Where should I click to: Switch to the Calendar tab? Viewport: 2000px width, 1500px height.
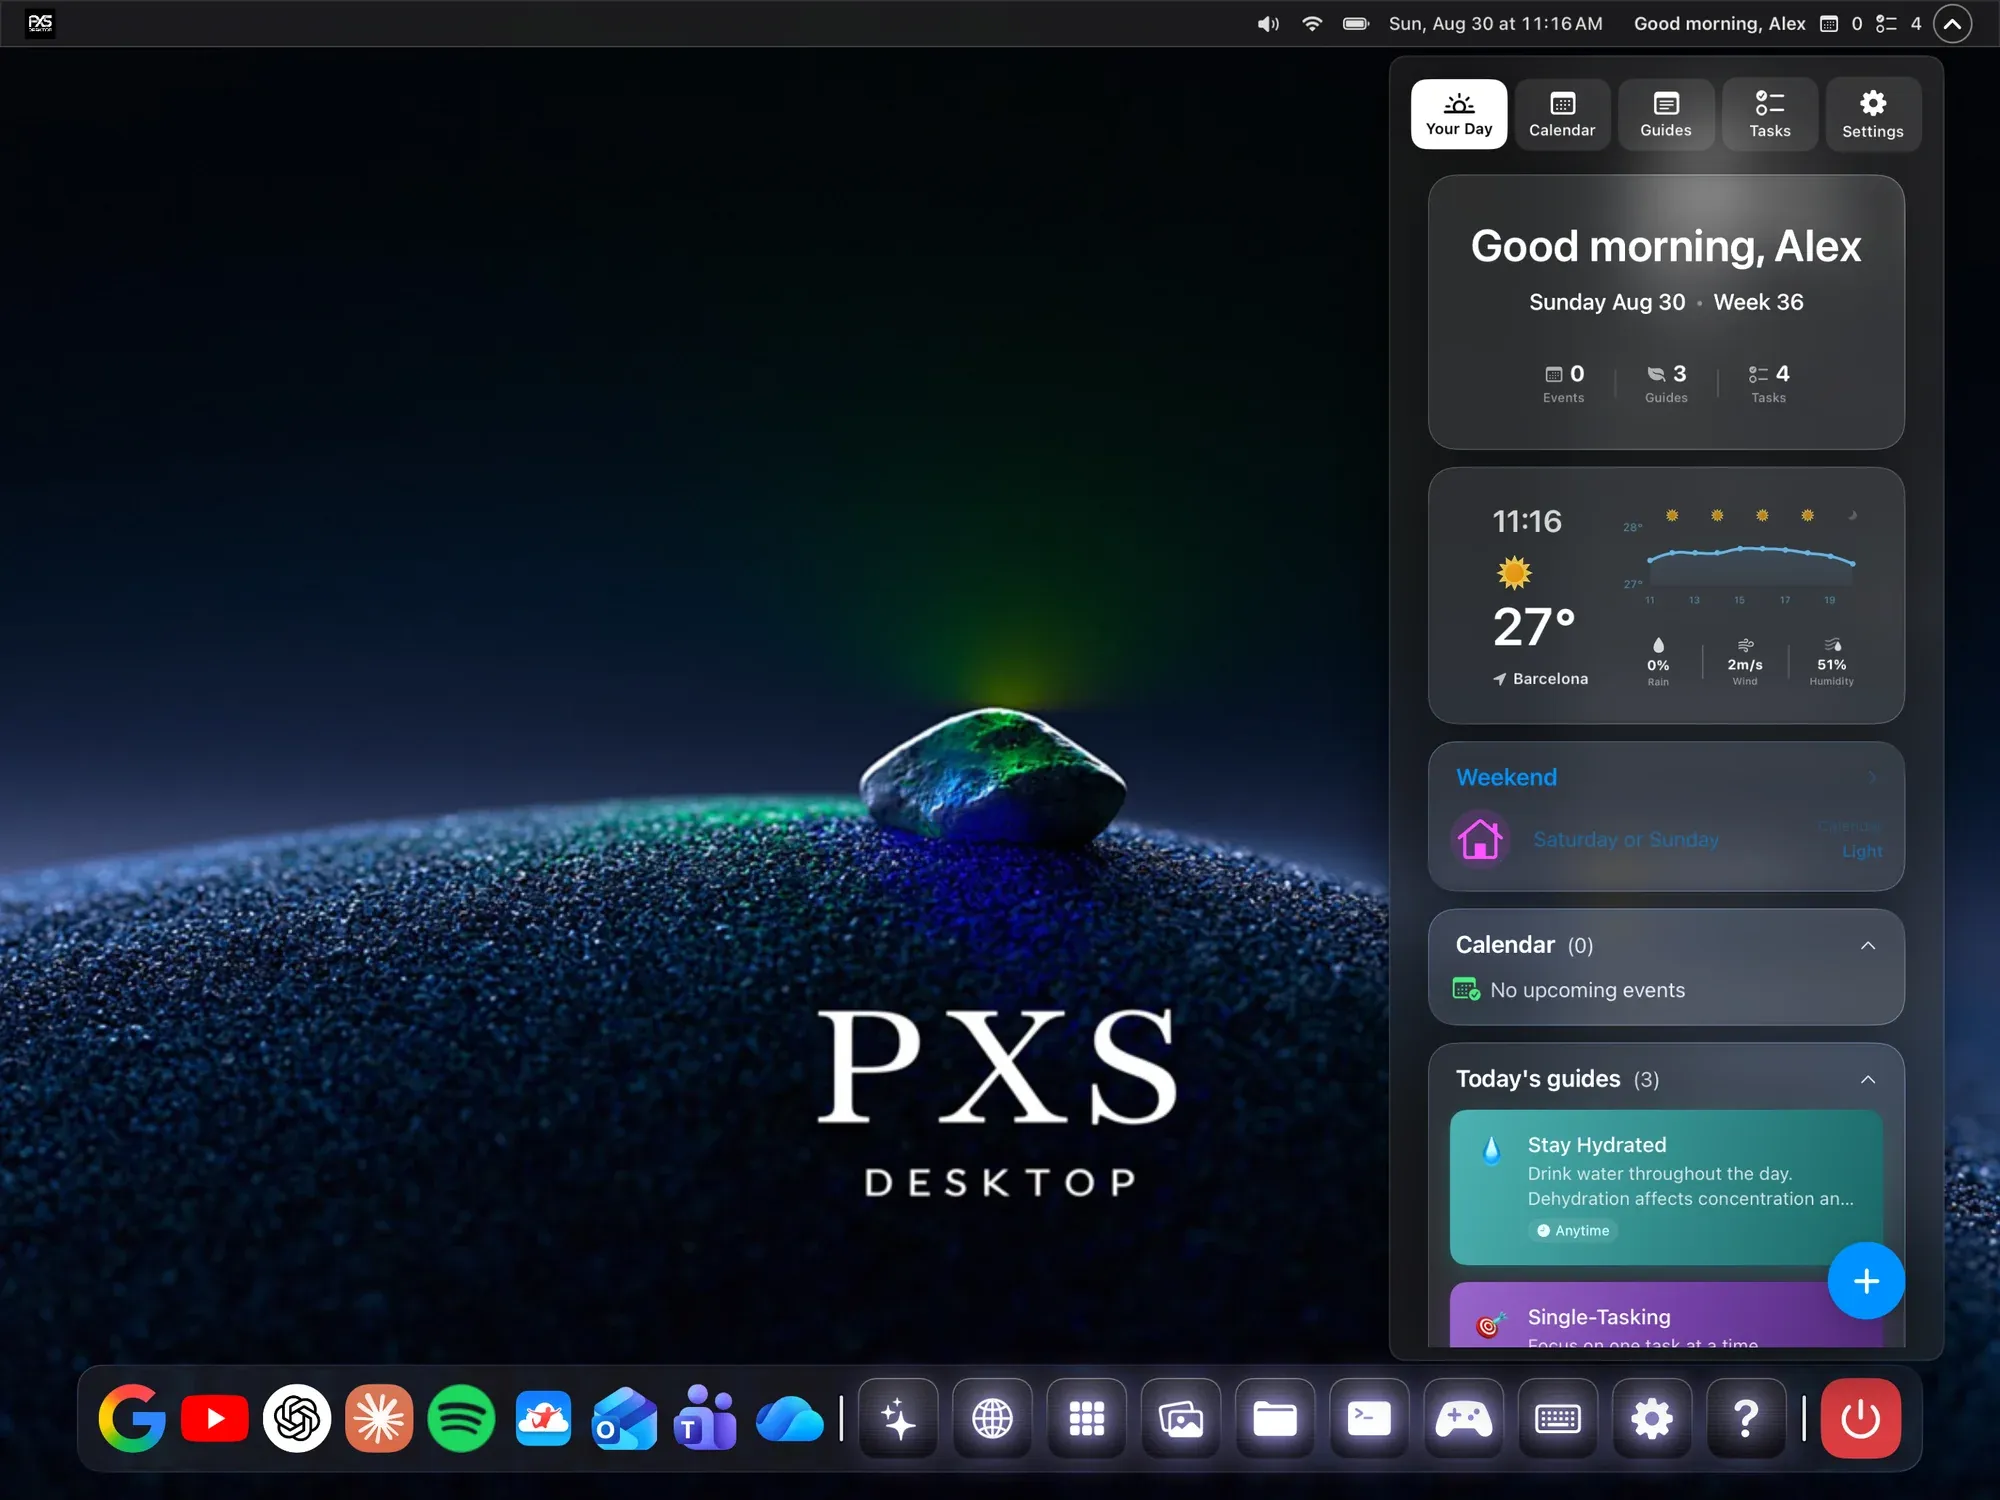(1562, 114)
